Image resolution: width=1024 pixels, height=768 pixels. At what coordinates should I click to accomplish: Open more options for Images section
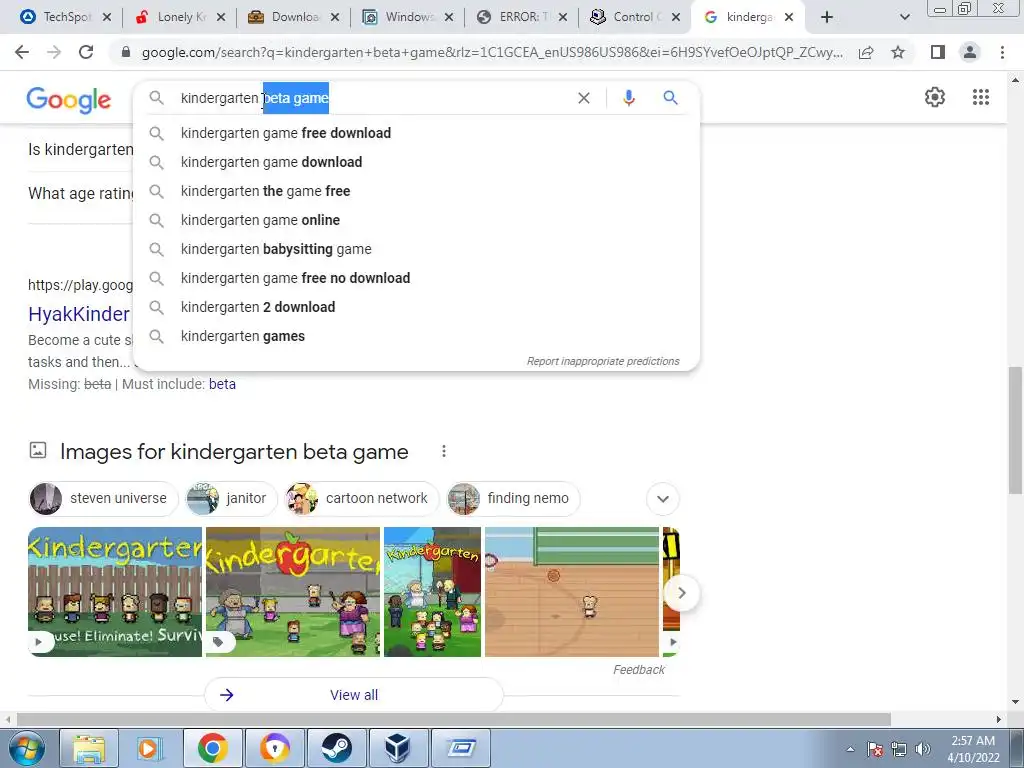coord(444,451)
